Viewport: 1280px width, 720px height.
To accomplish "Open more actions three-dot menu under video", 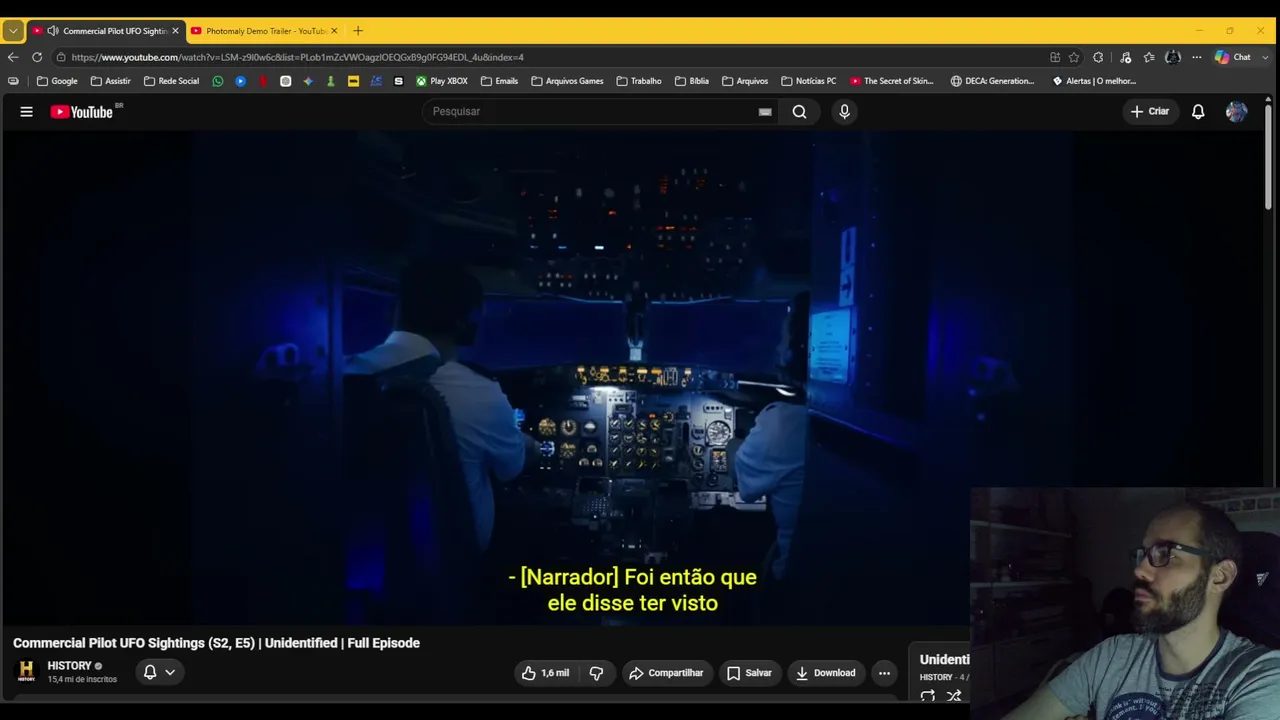I will point(884,673).
